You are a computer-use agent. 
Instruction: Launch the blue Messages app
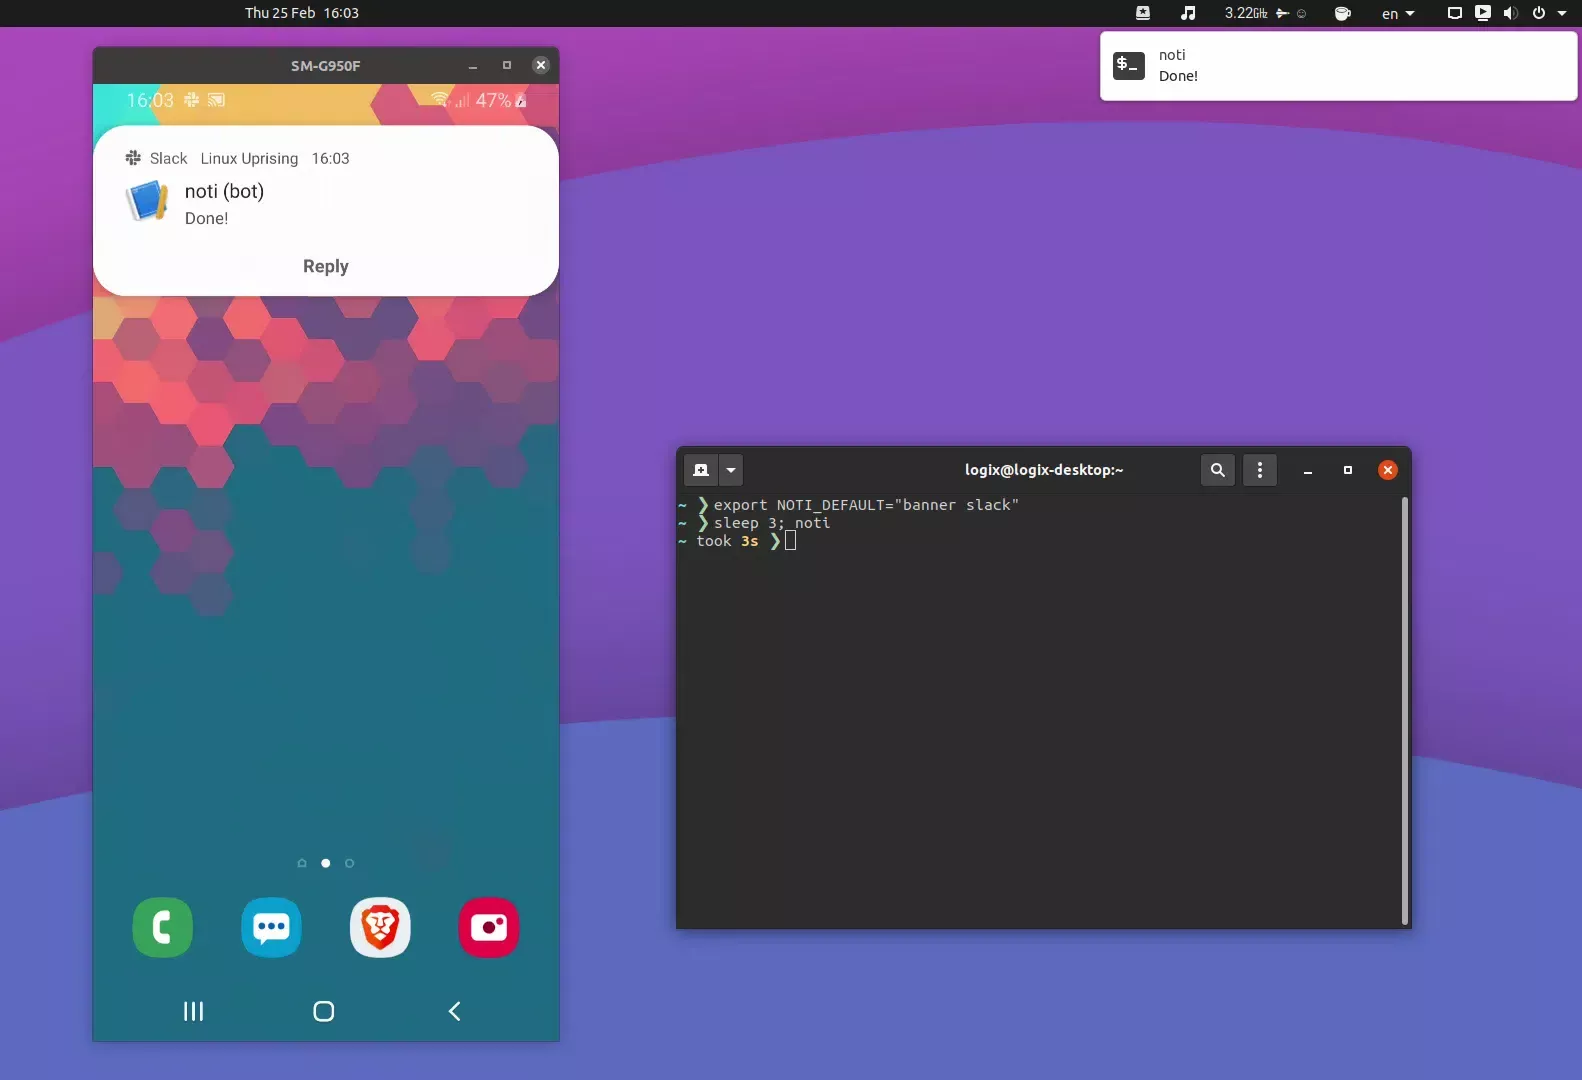271,927
